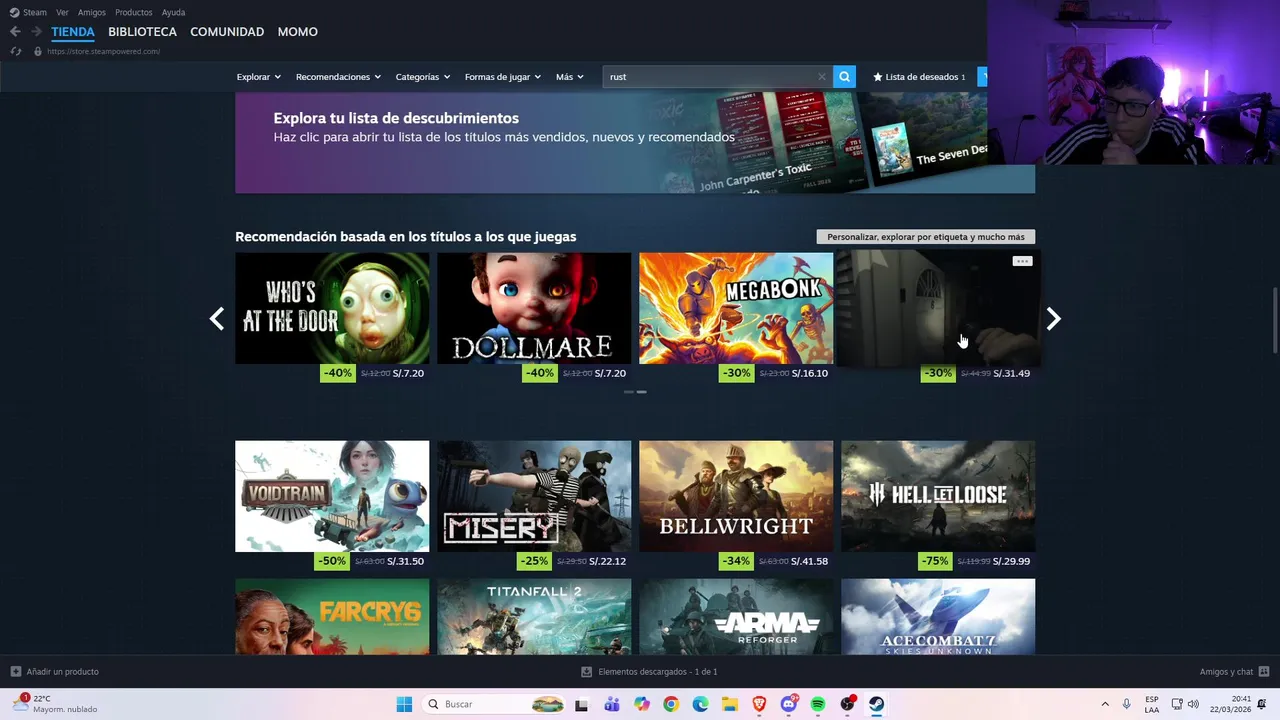Open the Ayuda menu
Screen dimensions: 1280x720
[x=173, y=12]
